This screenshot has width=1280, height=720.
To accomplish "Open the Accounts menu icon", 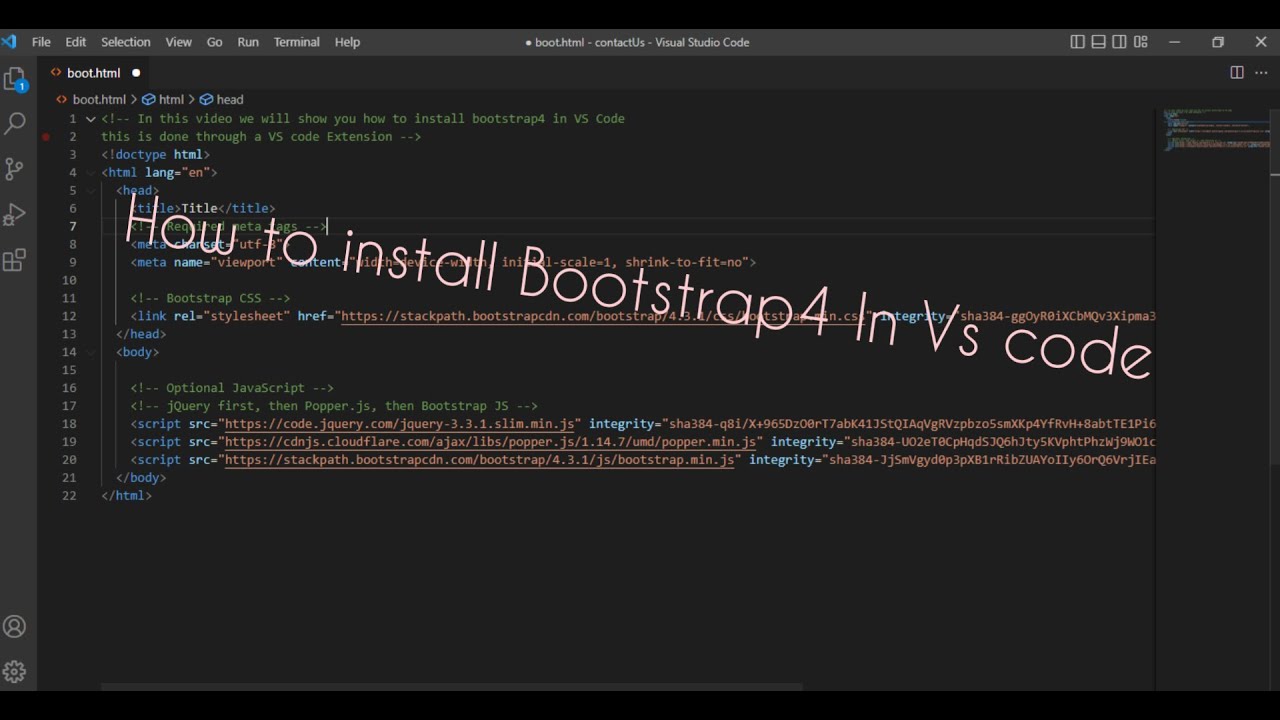I will (x=15, y=627).
